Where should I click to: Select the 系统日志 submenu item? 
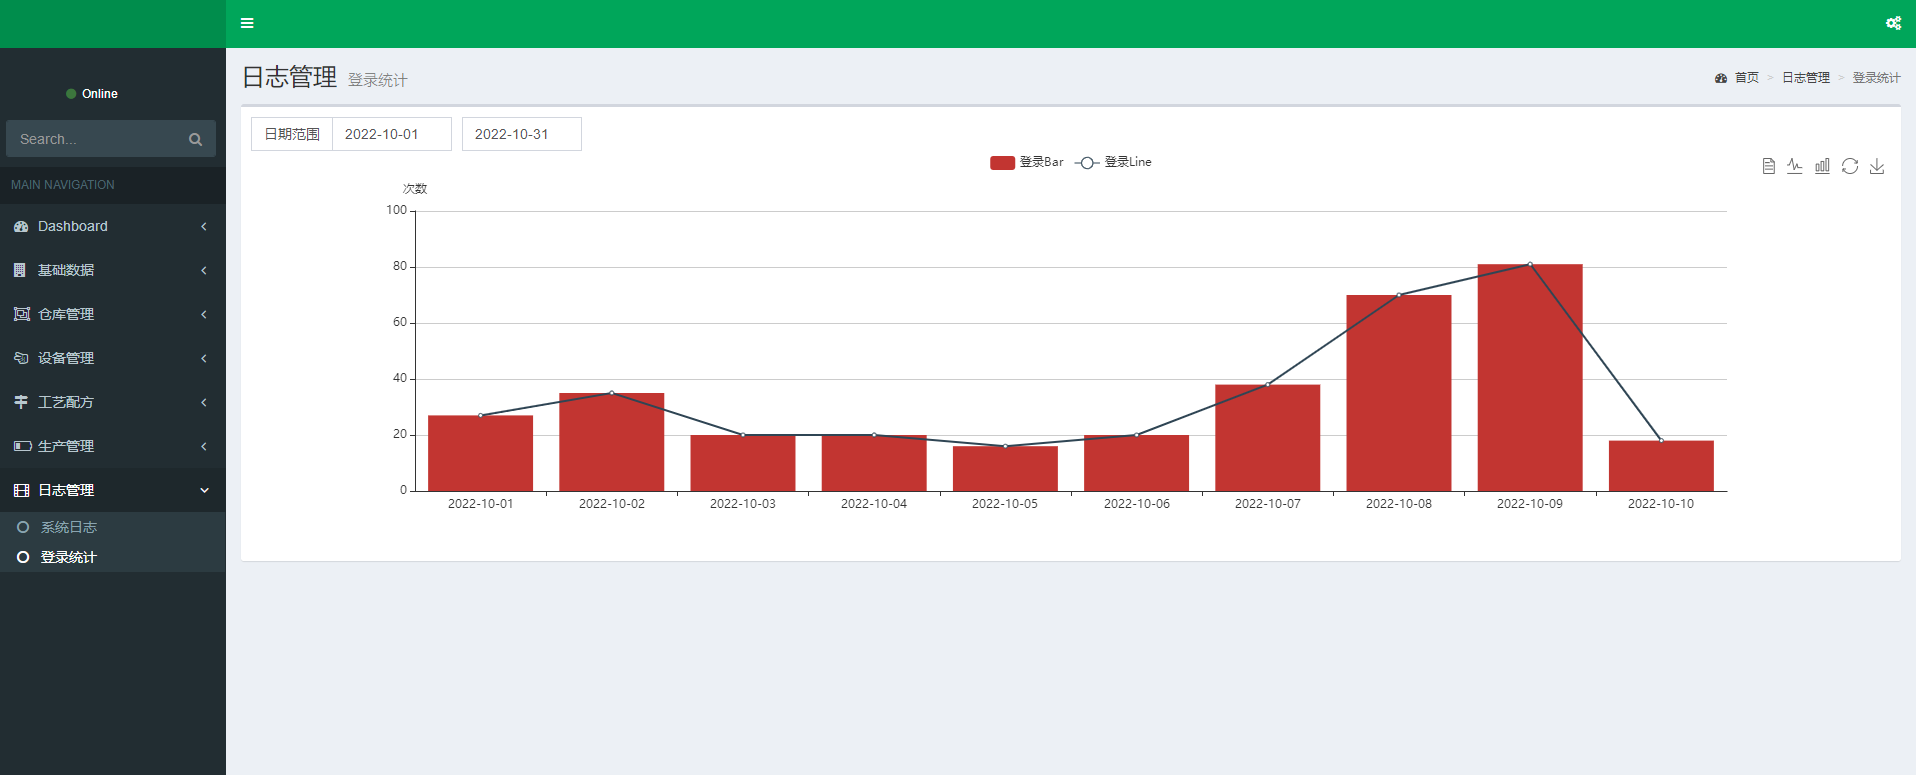point(68,527)
